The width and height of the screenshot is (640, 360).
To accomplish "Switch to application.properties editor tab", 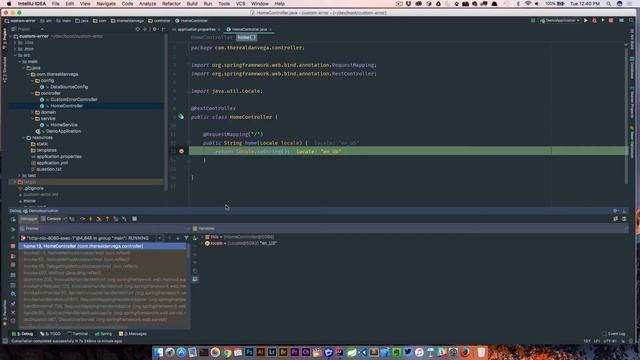I will [x=196, y=29].
